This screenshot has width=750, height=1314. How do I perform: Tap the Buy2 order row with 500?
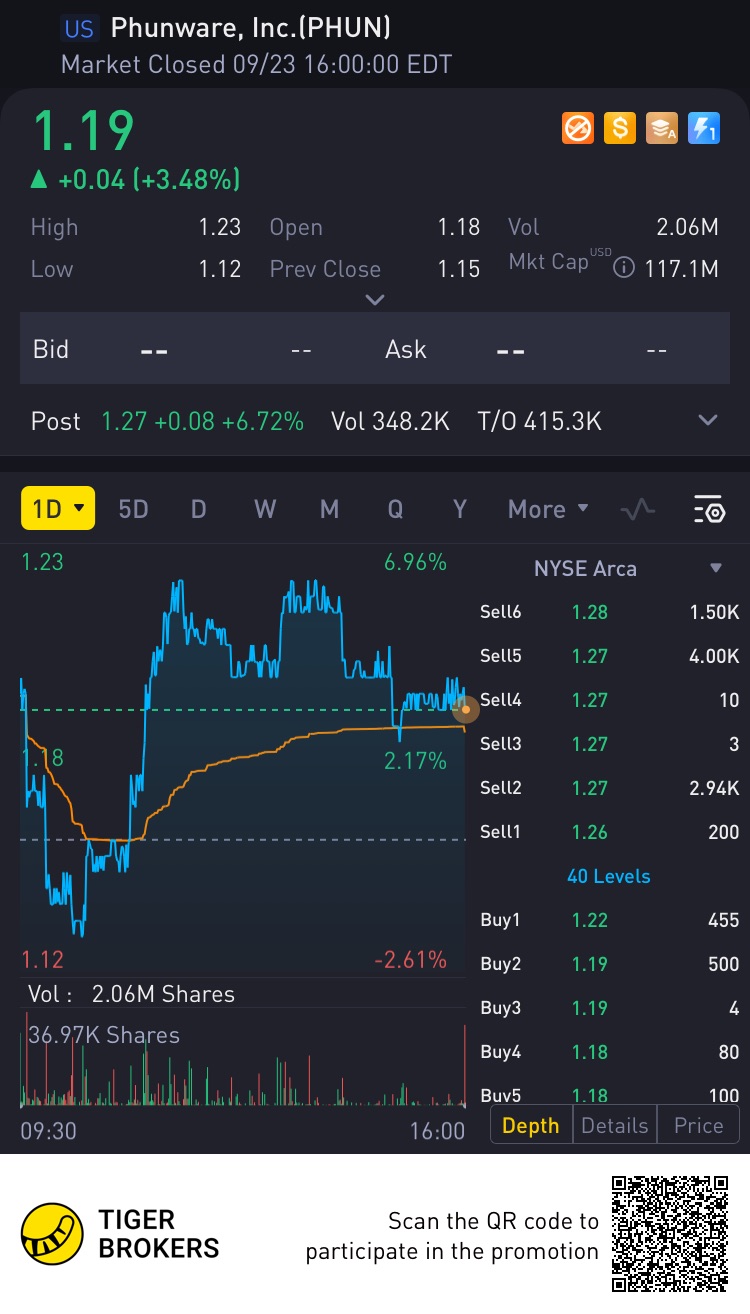coord(610,964)
